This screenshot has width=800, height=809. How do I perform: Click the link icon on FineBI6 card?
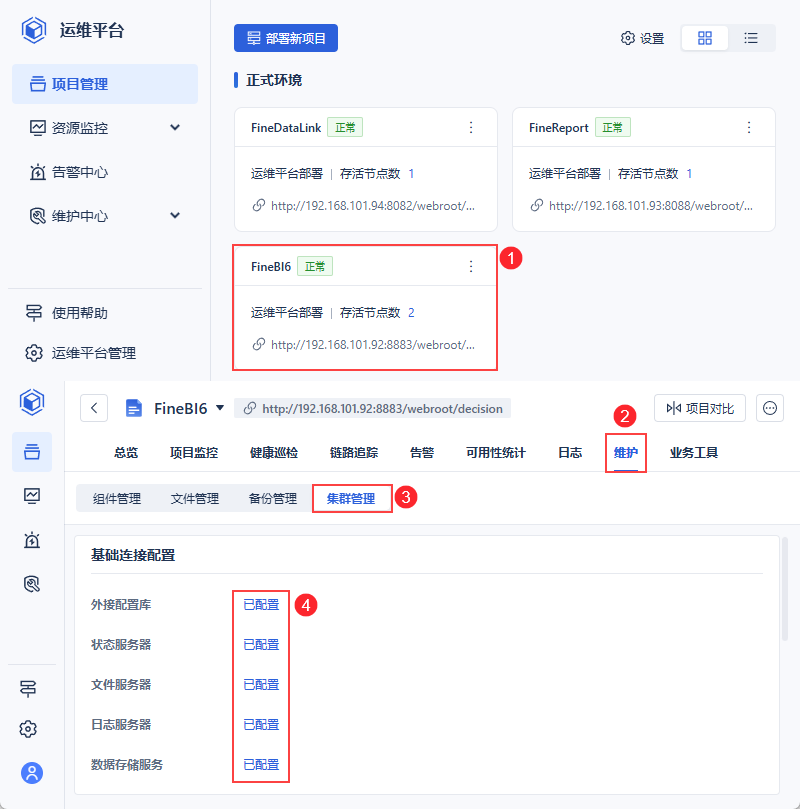click(x=258, y=344)
